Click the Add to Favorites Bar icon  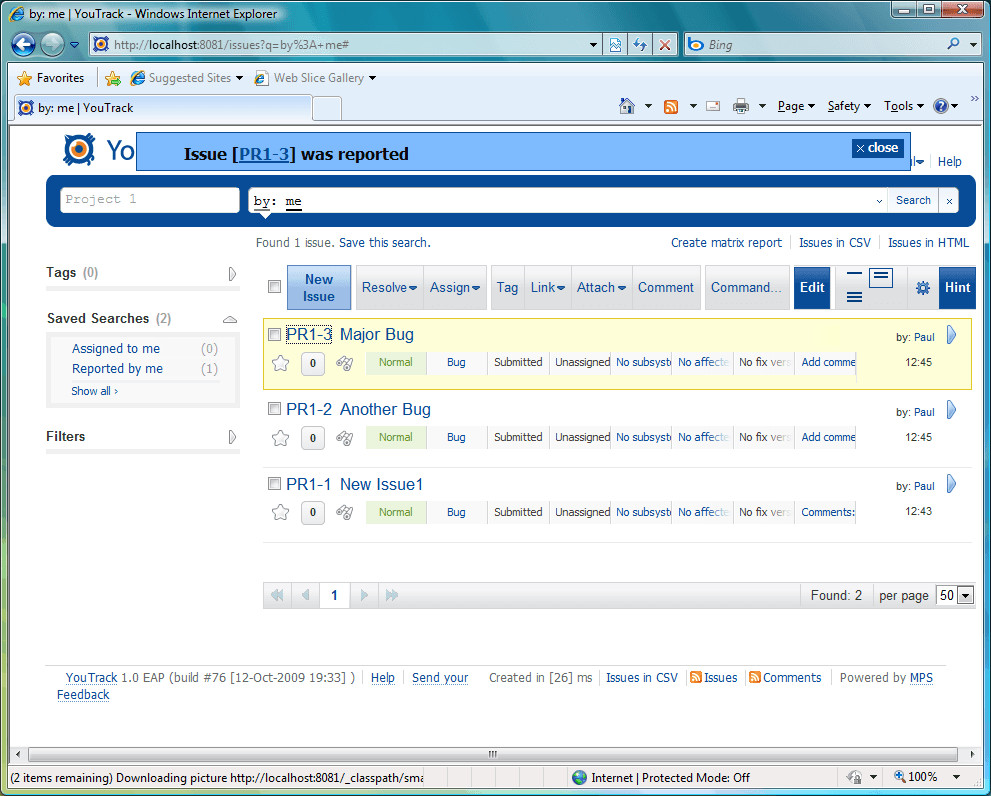[x=112, y=78]
